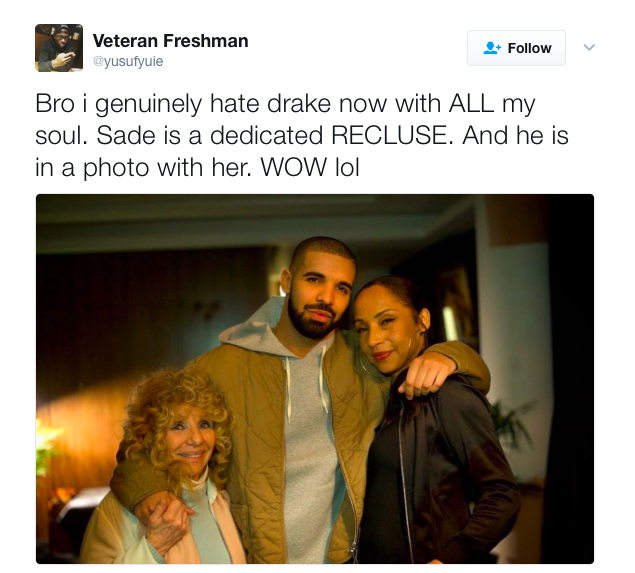Open Veteran Freshman's profile avatar
The image size is (635, 573).
(x=59, y=48)
